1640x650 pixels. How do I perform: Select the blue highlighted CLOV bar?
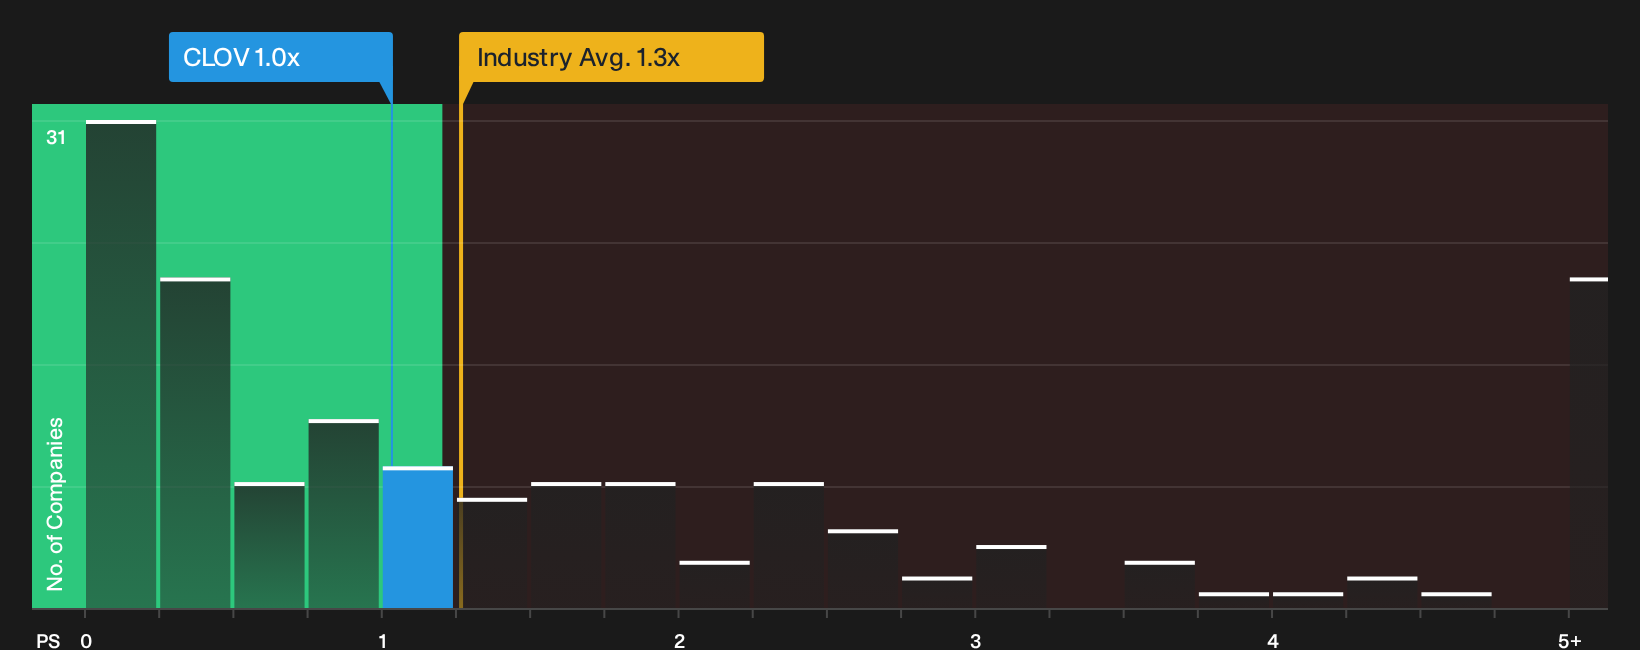click(418, 537)
